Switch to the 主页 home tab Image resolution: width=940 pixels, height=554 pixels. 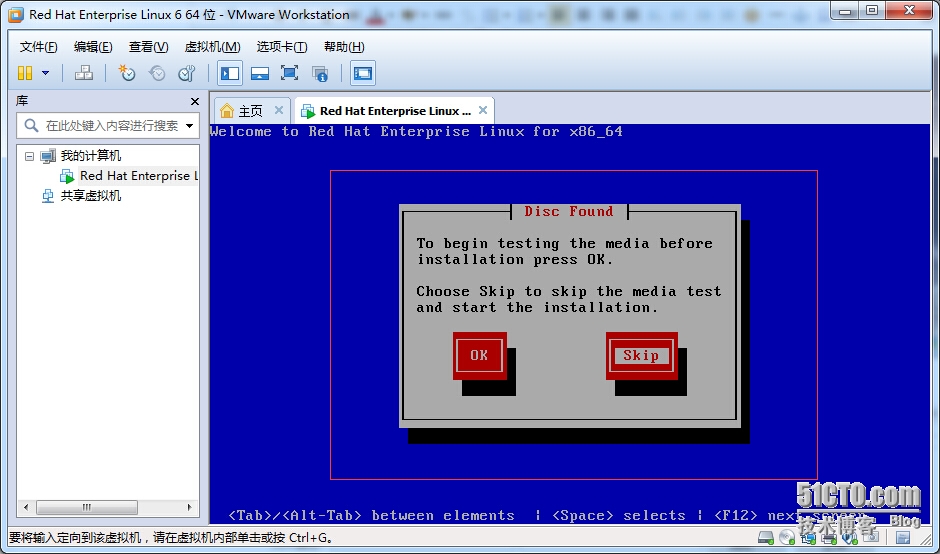tap(251, 111)
